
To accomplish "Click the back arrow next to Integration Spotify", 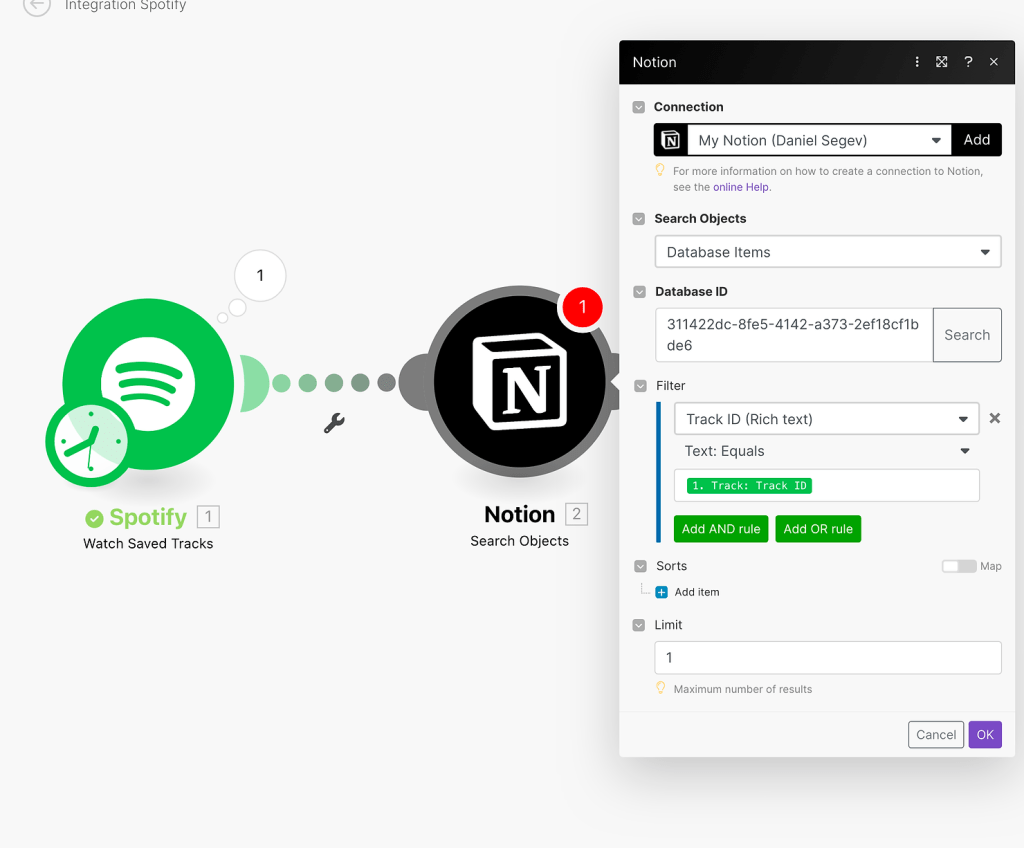I will click(36, 8).
